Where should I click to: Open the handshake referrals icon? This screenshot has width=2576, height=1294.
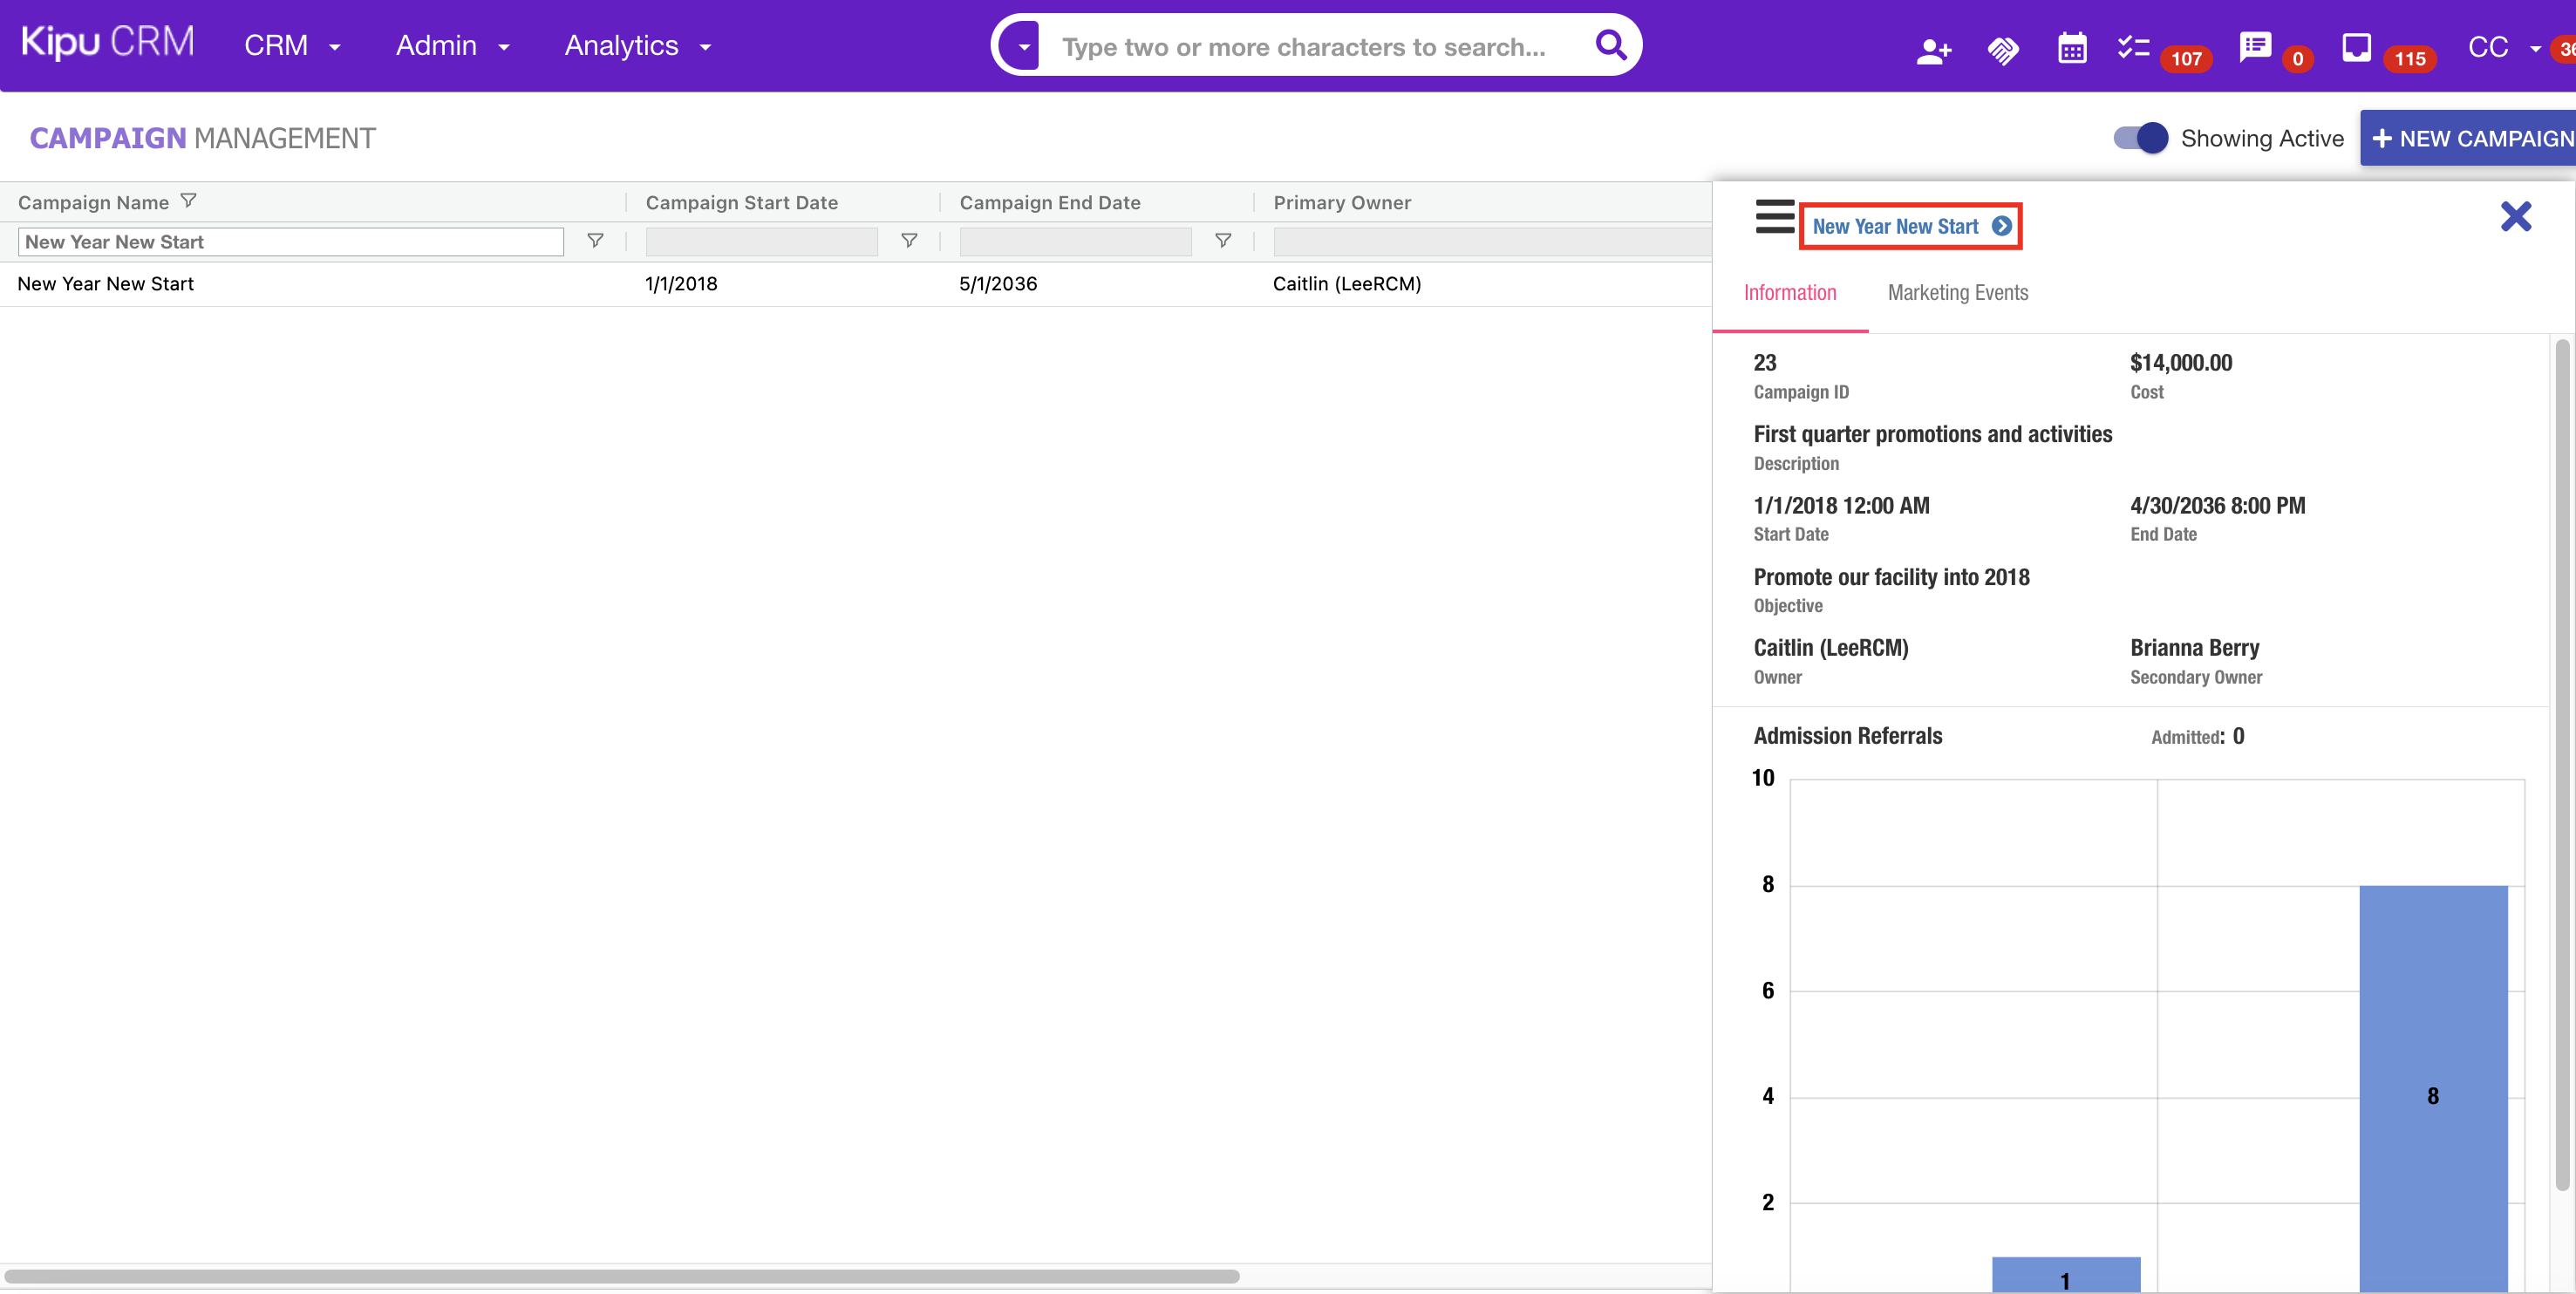point(2003,50)
